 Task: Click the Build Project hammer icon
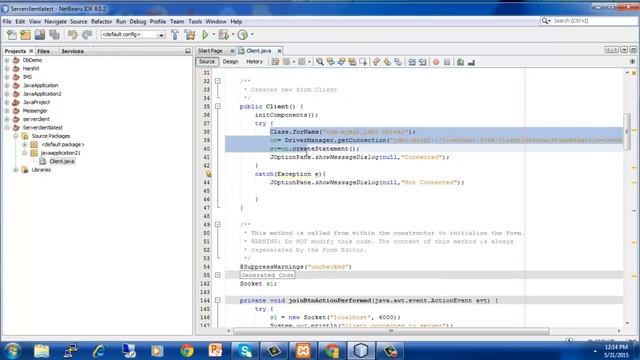click(x=175, y=35)
